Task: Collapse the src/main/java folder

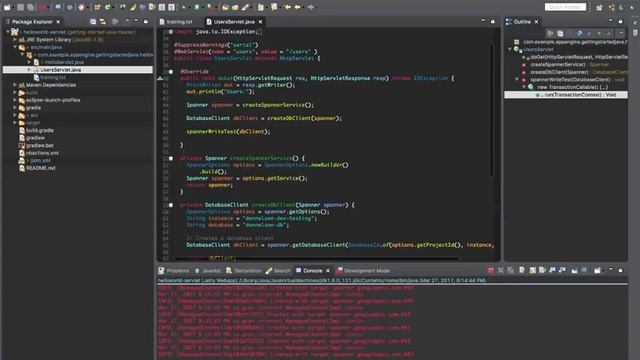Action: coord(15,47)
